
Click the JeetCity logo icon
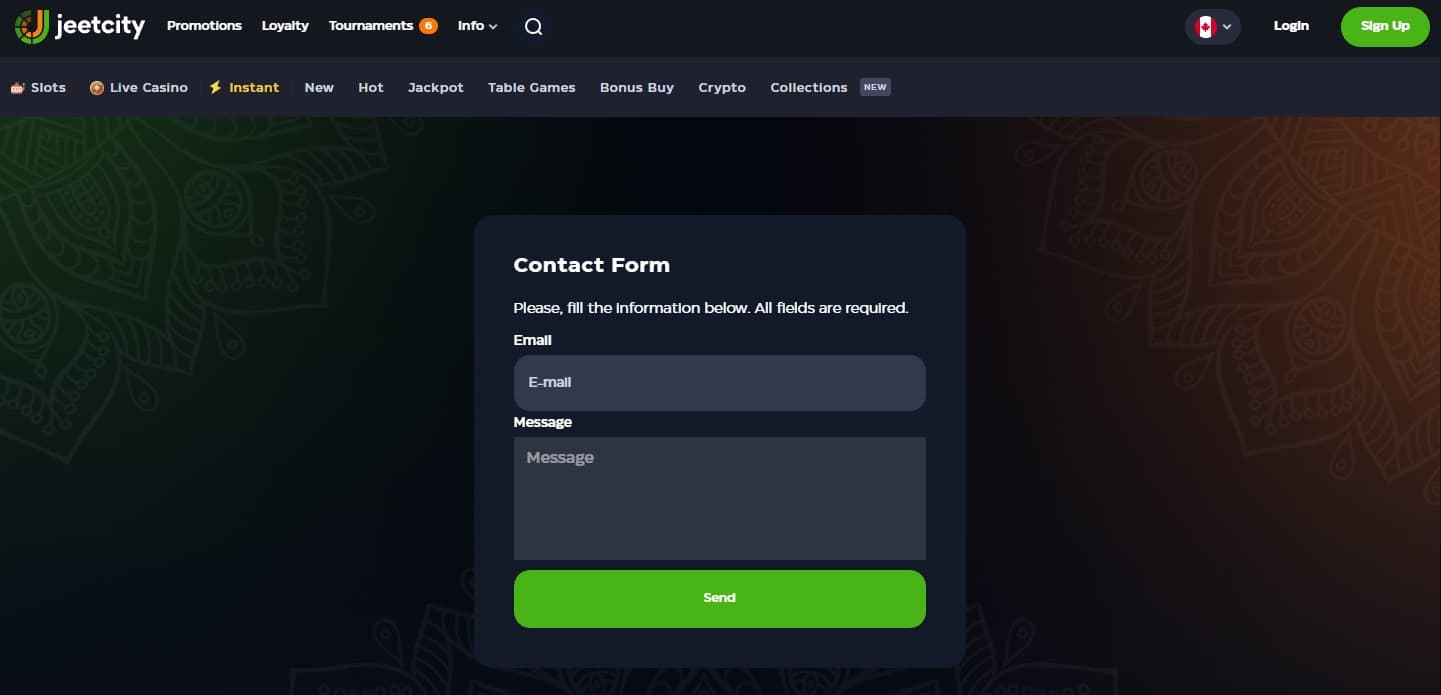click(x=32, y=26)
